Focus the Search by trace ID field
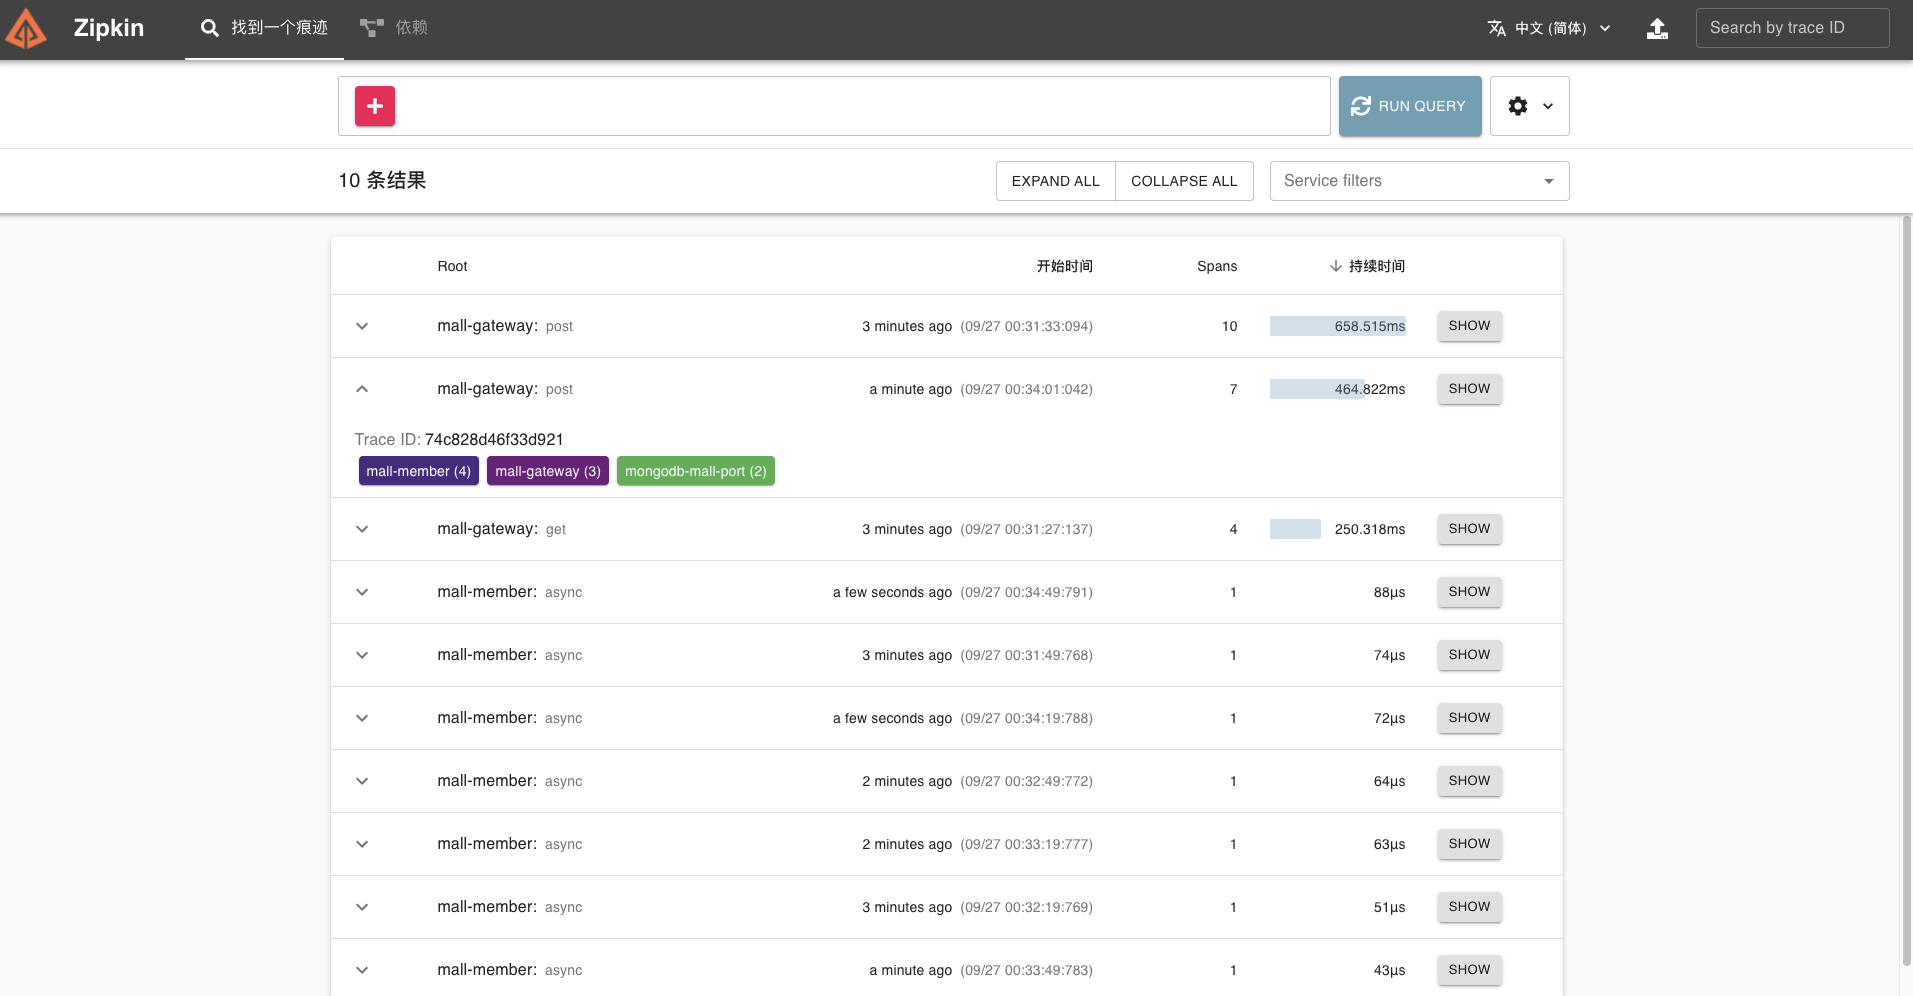Image resolution: width=1913 pixels, height=996 pixels. coord(1792,28)
